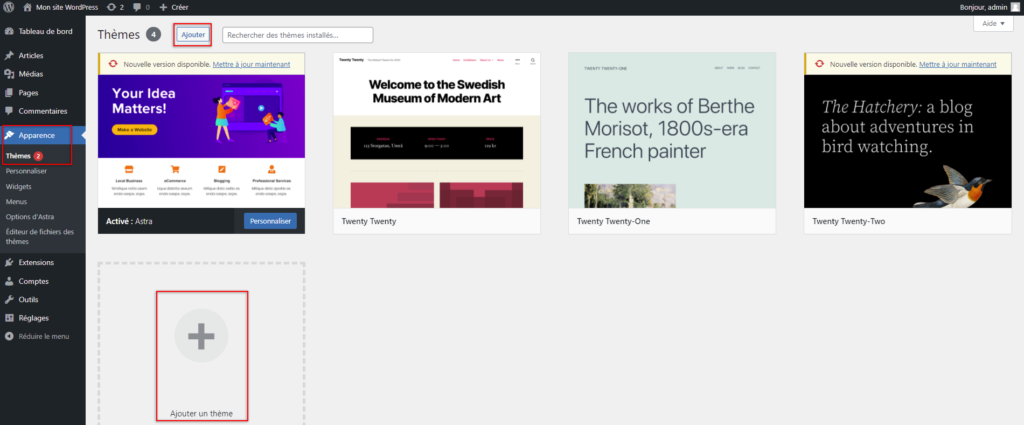The image size is (1024, 425).
Task: Click the comments bubble icon in admin bar
Action: coord(139,7)
